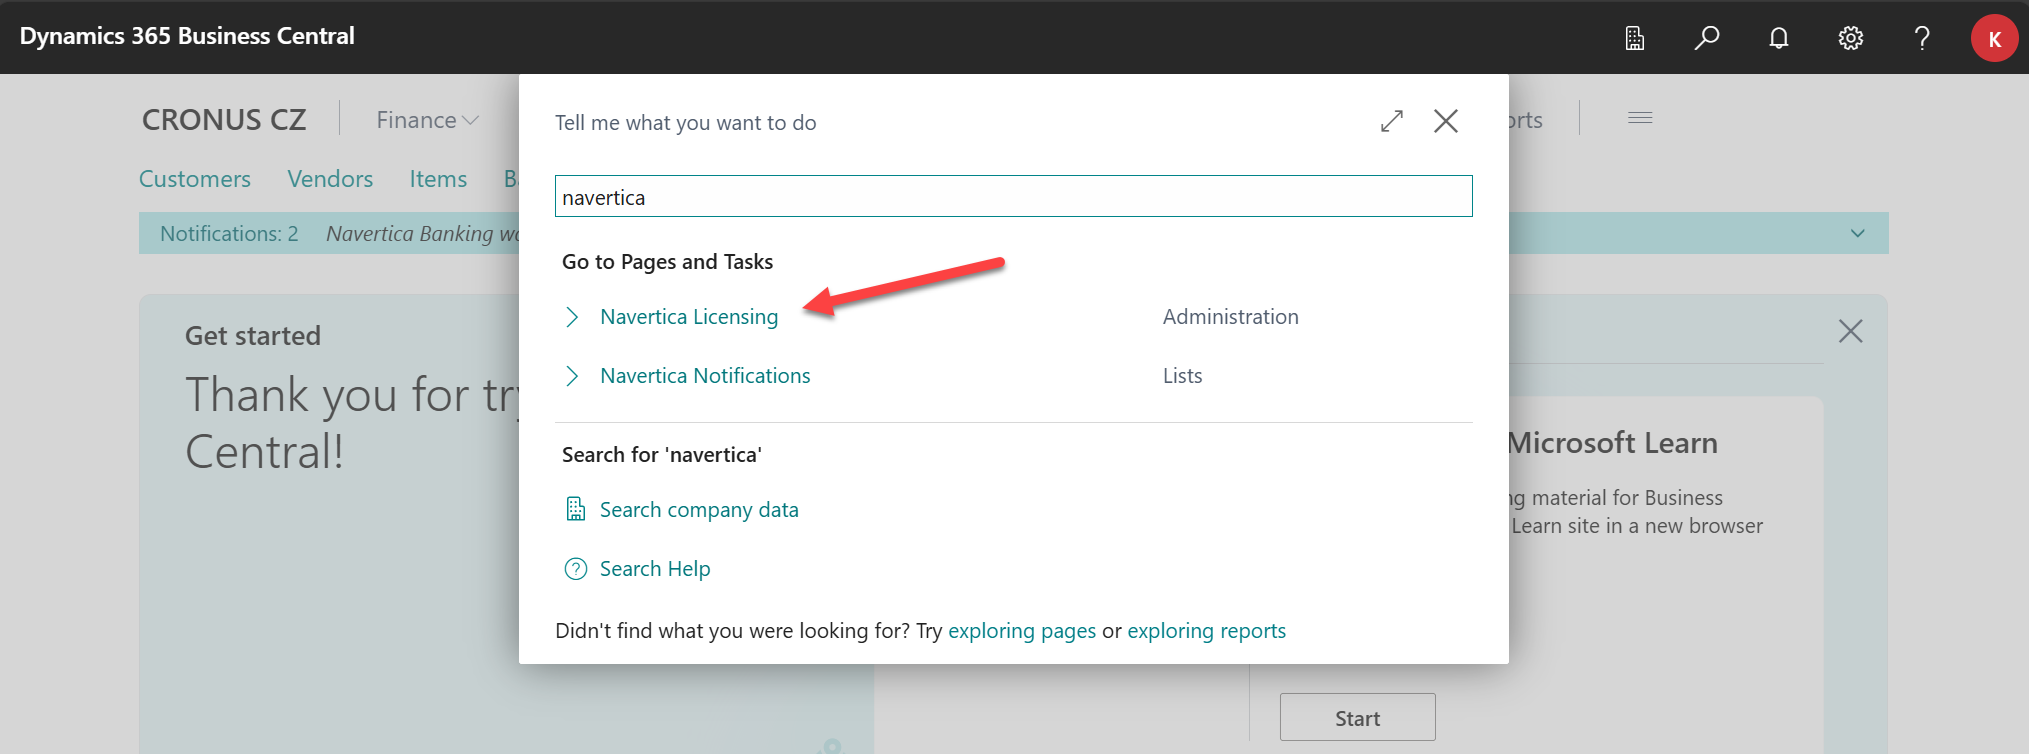Open the help question mark icon
Viewport: 2029px width, 754px height.
[x=1922, y=38]
